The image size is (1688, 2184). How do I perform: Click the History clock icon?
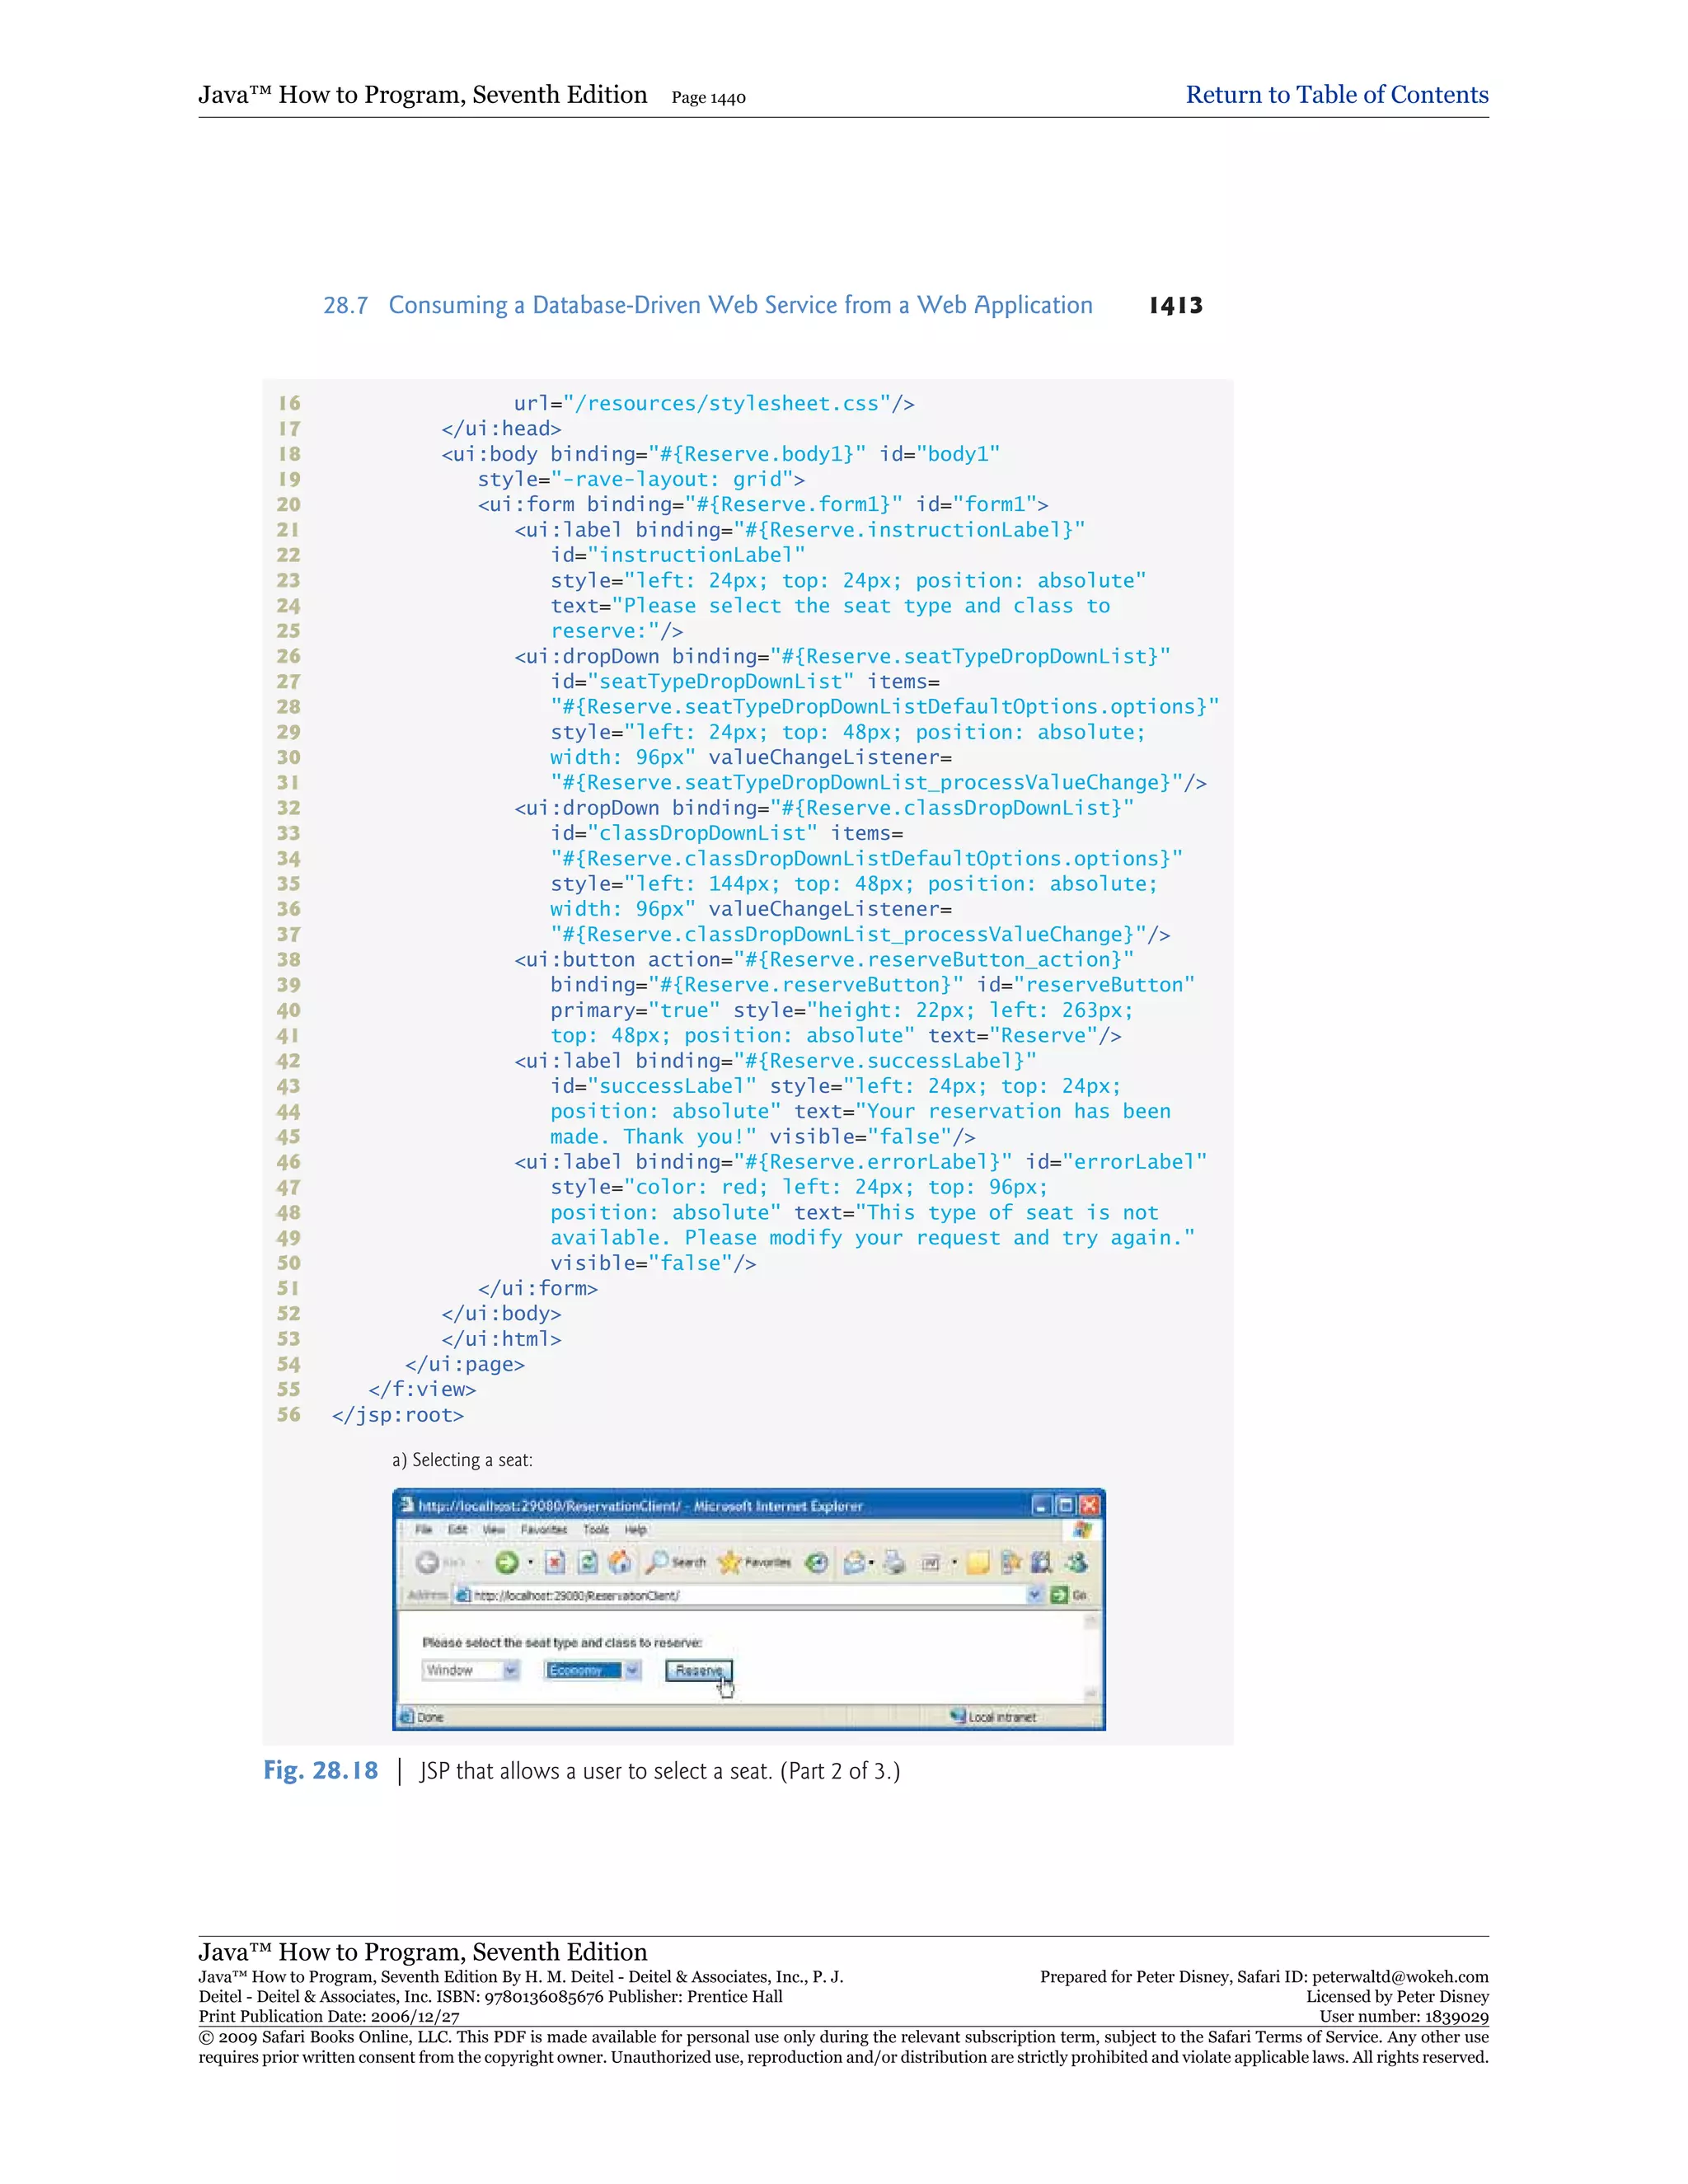click(x=817, y=1562)
